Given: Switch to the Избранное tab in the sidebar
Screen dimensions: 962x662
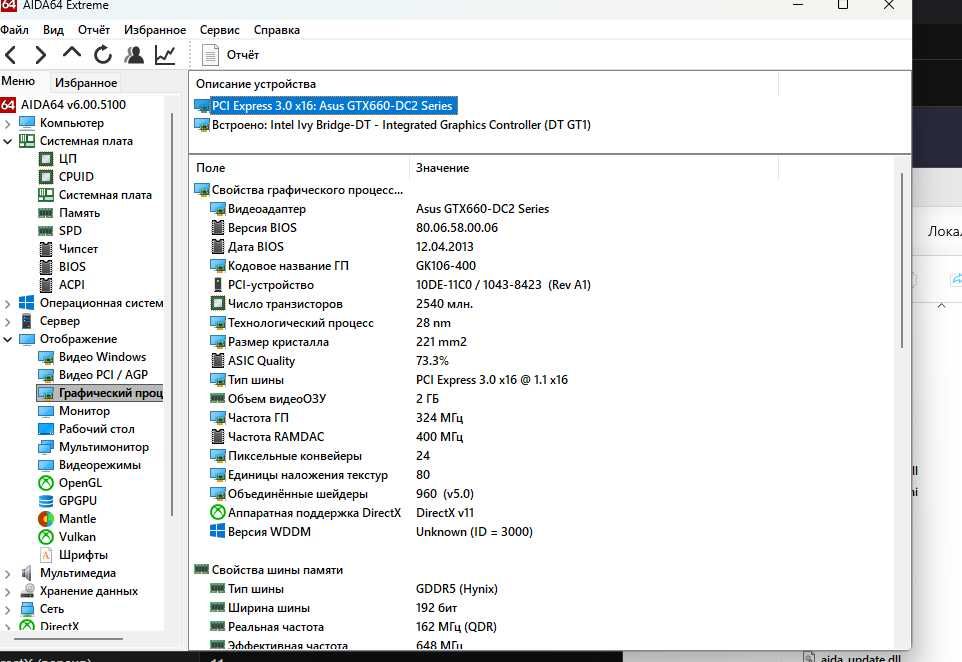Looking at the screenshot, I should point(86,82).
